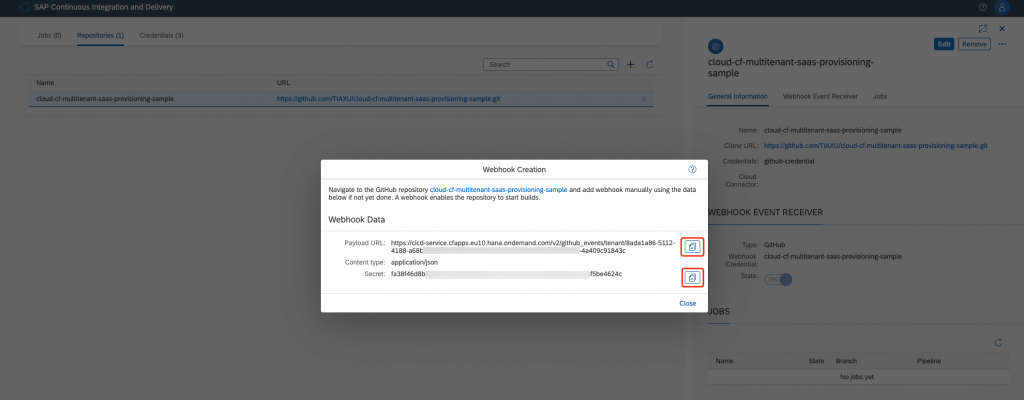Switch to the Jobs (0) tab

click(x=49, y=35)
